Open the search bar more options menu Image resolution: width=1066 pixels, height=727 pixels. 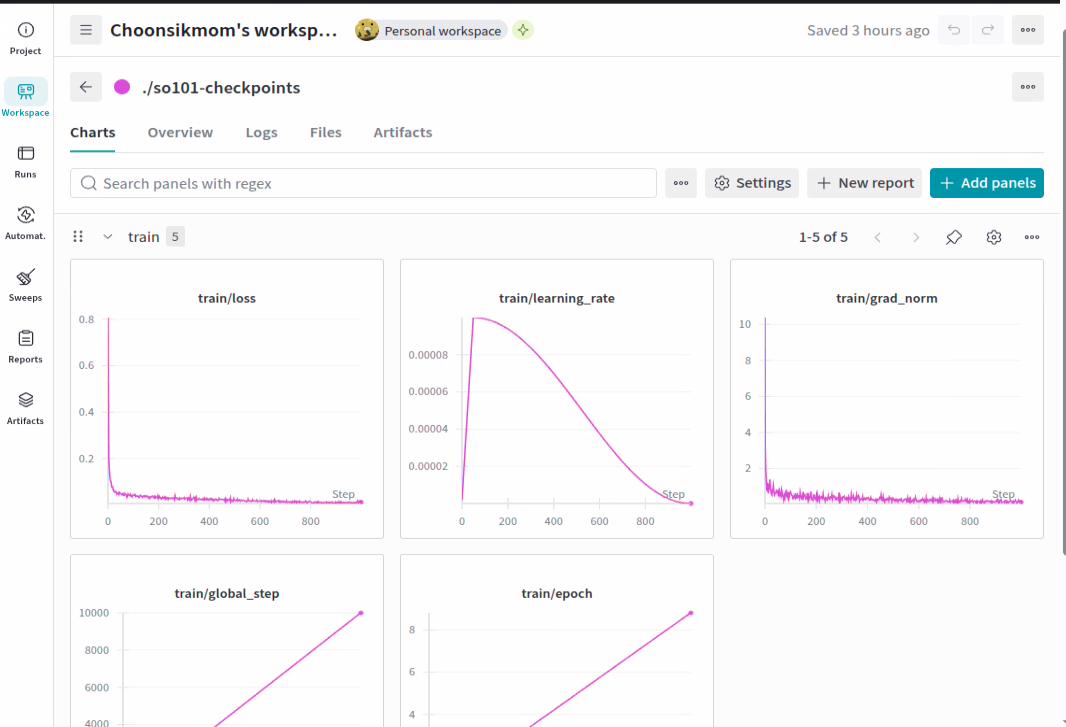click(681, 184)
